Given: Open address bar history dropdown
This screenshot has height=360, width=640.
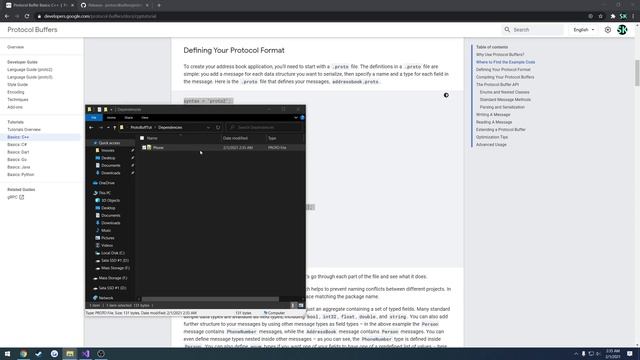Looking at the screenshot, I should (x=208, y=127).
